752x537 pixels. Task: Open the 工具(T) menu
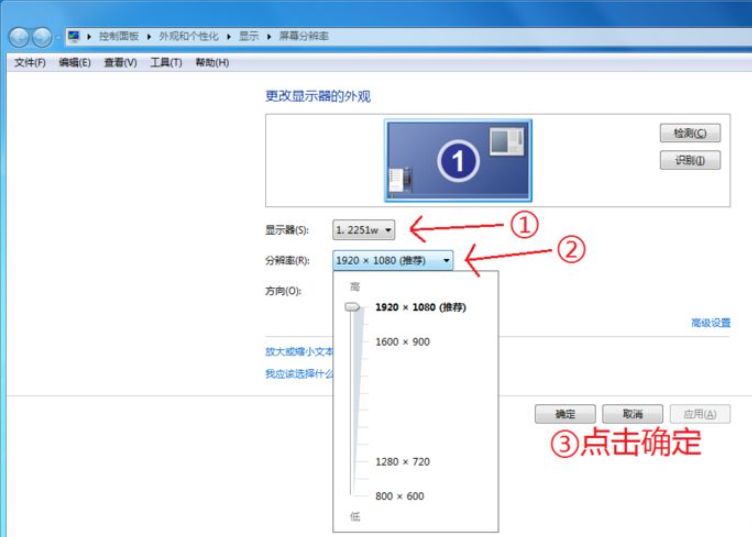pos(166,63)
